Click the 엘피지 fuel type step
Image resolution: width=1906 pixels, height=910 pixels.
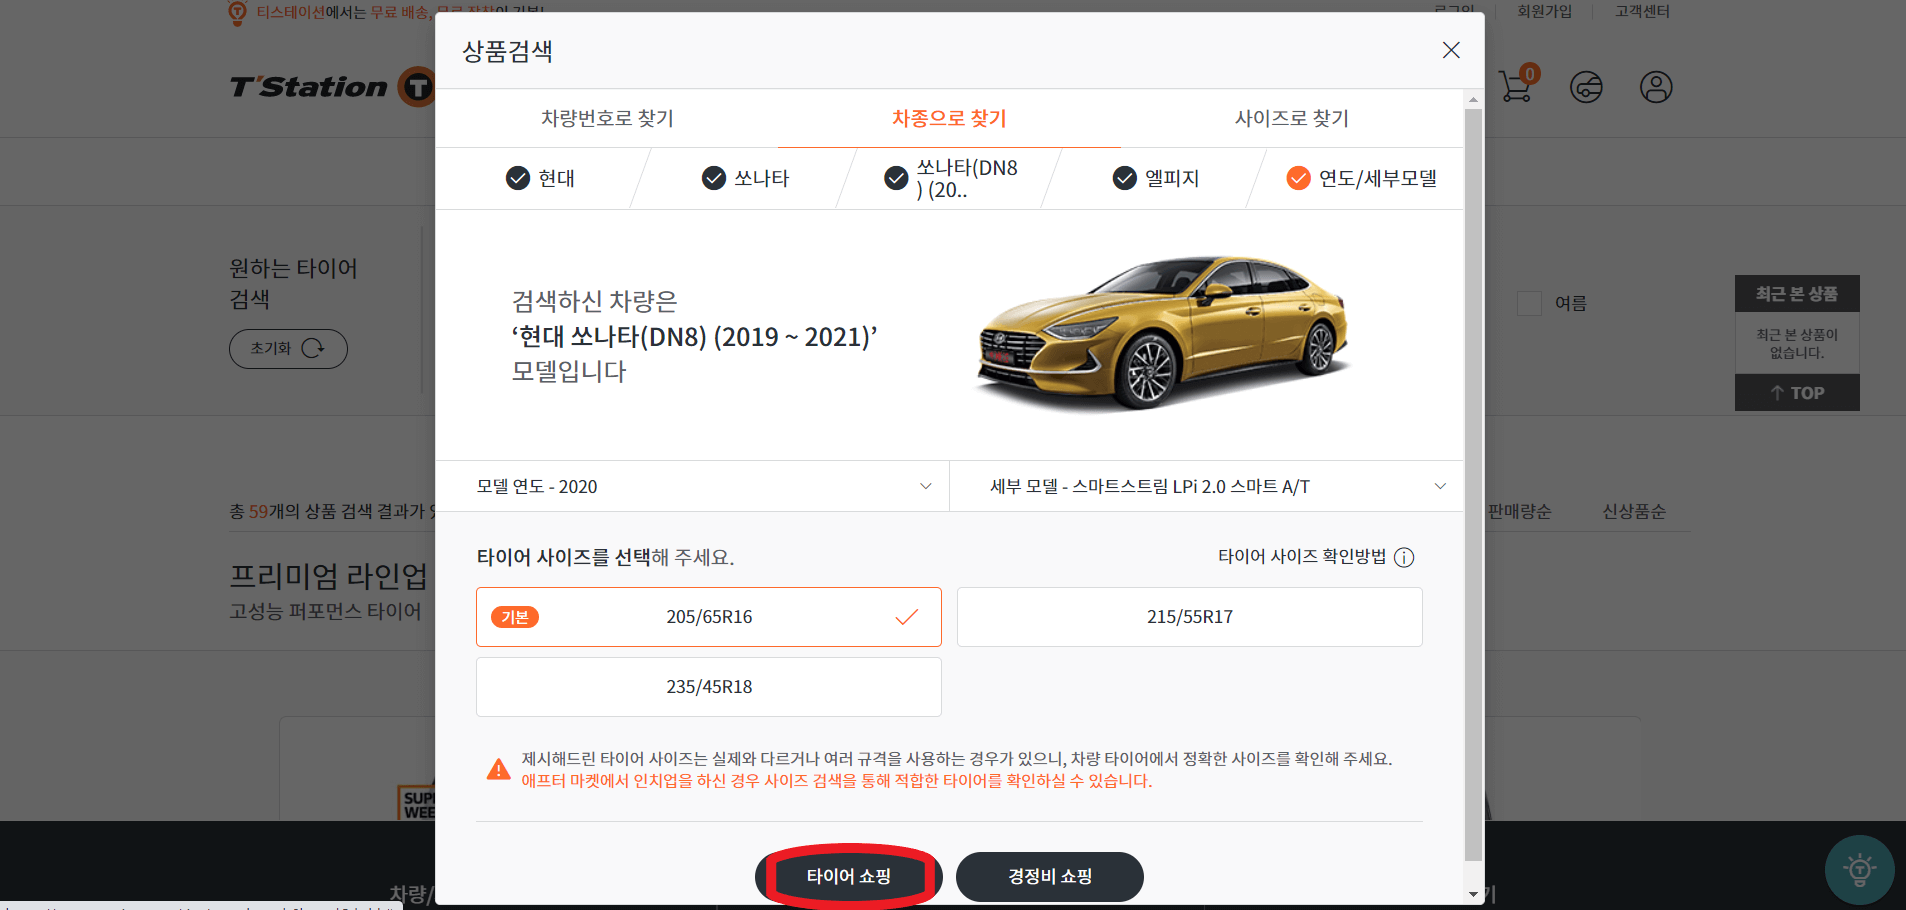(x=1157, y=178)
